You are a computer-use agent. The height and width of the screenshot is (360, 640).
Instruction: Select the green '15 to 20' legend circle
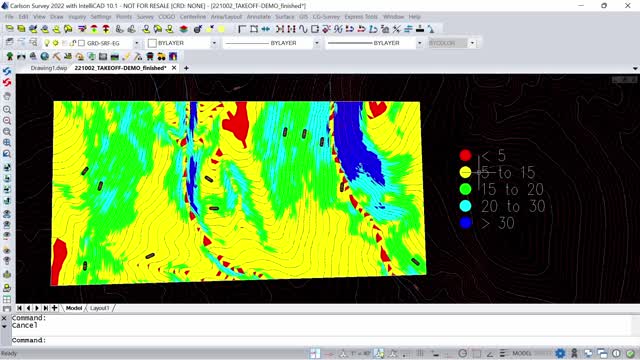[465, 189]
